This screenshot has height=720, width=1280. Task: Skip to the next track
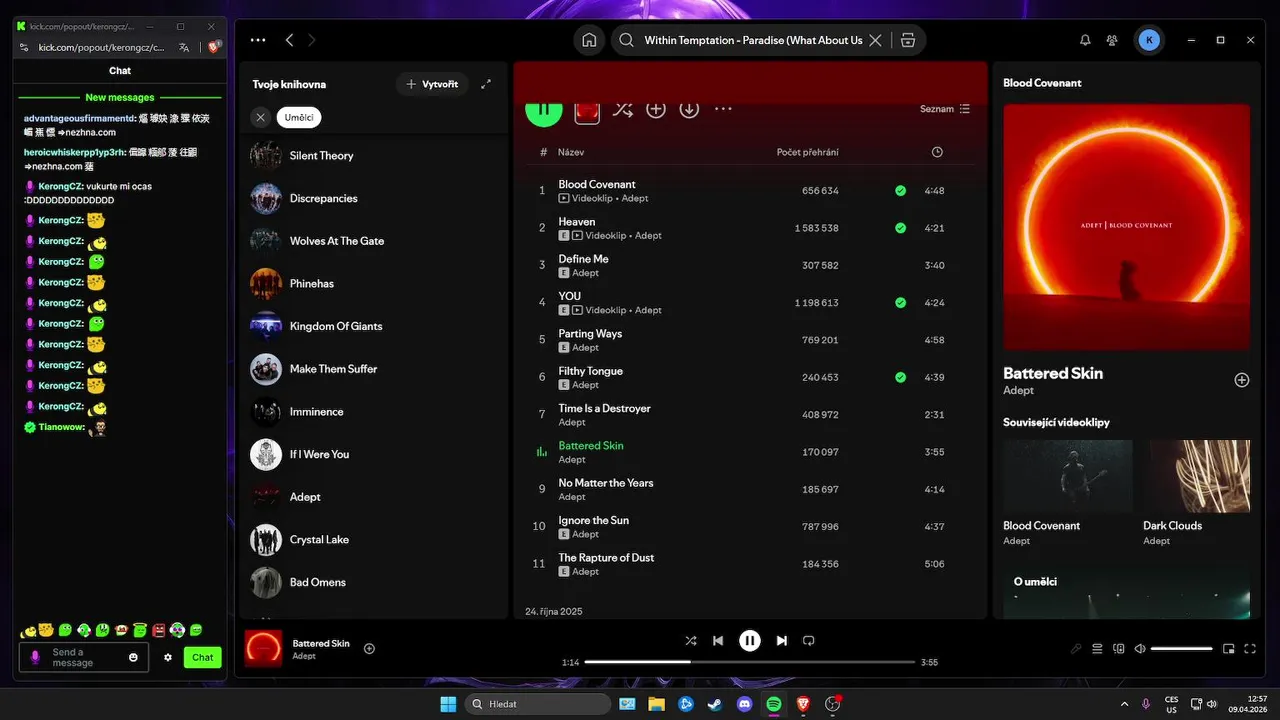coord(782,641)
